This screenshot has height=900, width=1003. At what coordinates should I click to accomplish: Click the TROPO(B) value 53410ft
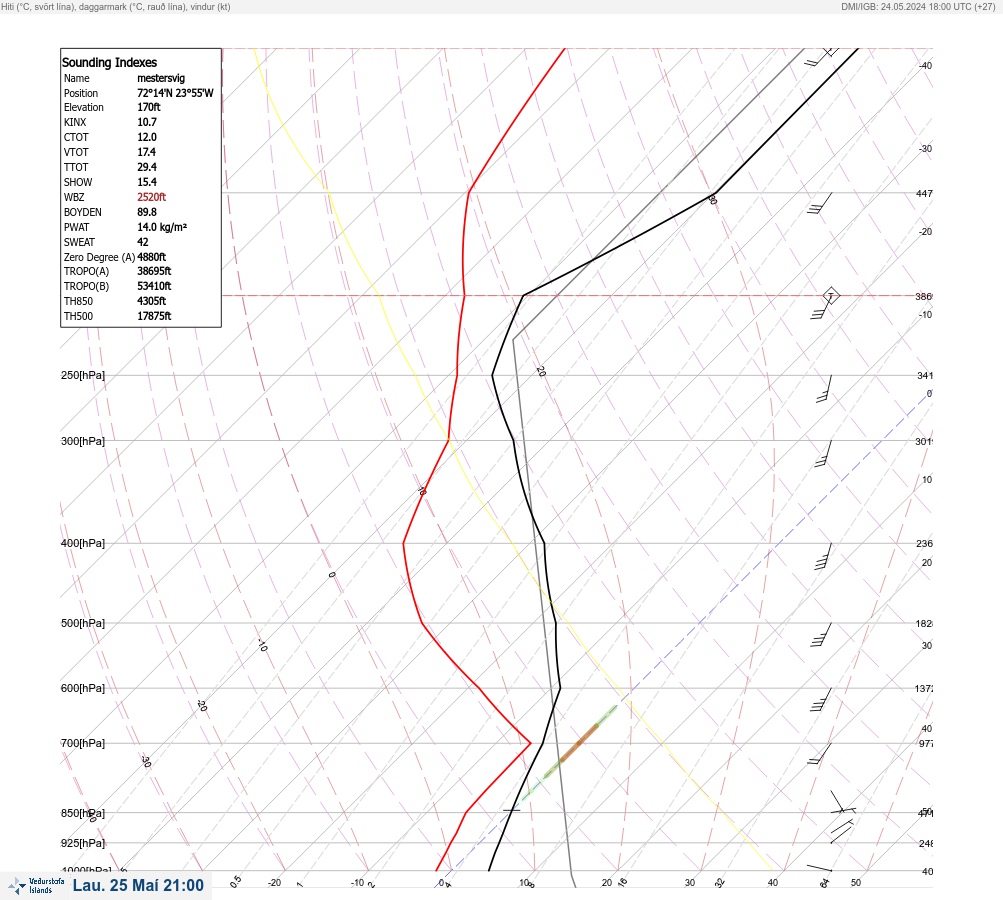pos(154,286)
